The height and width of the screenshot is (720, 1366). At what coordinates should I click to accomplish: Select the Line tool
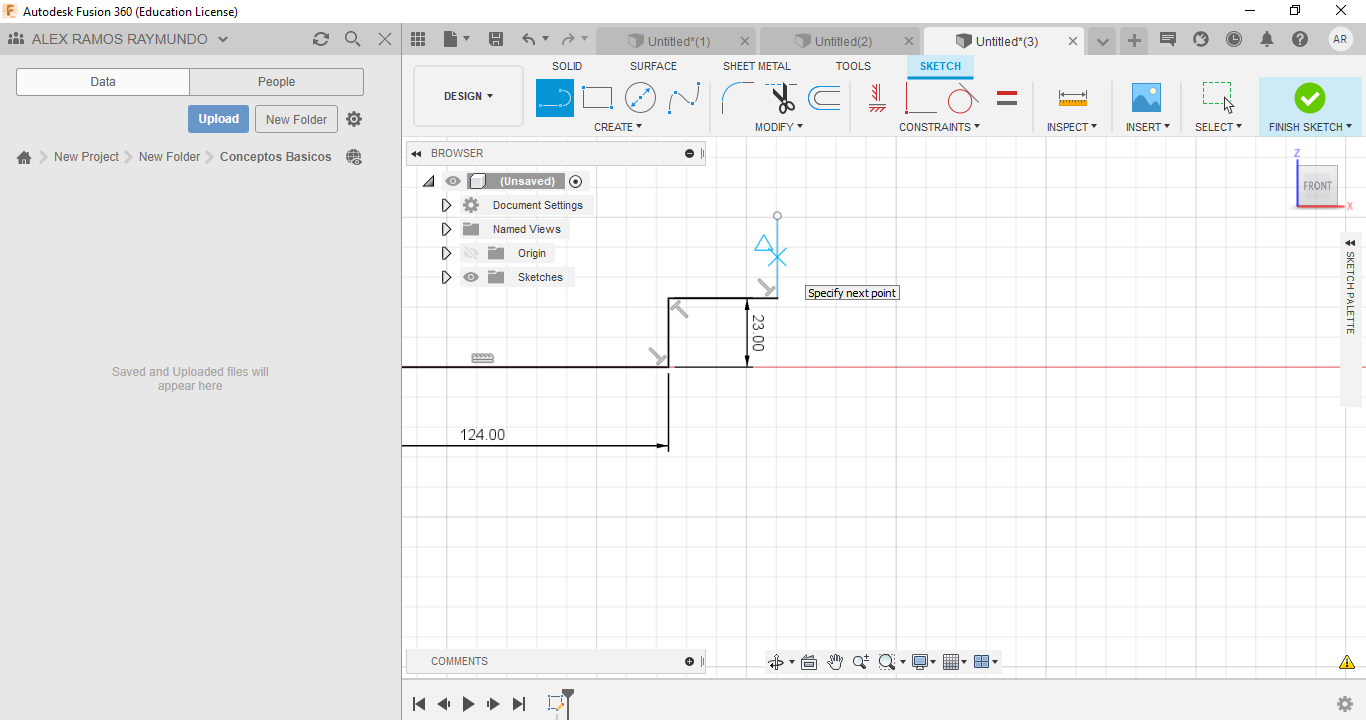coord(555,98)
